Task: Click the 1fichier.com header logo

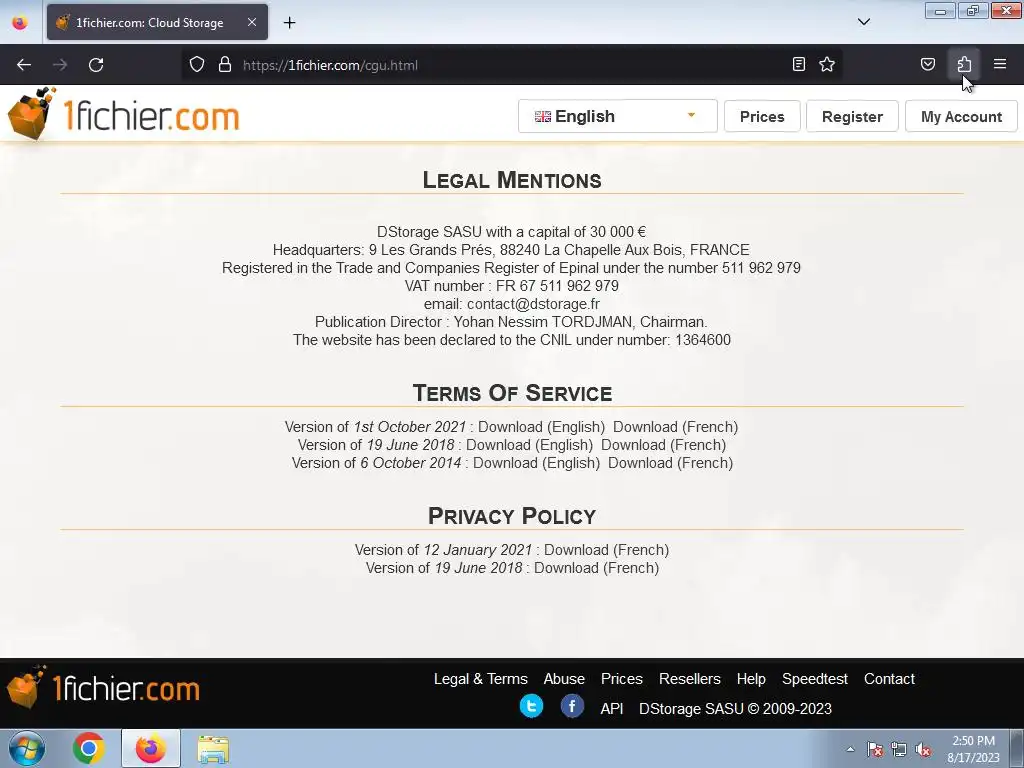Action: [x=123, y=114]
